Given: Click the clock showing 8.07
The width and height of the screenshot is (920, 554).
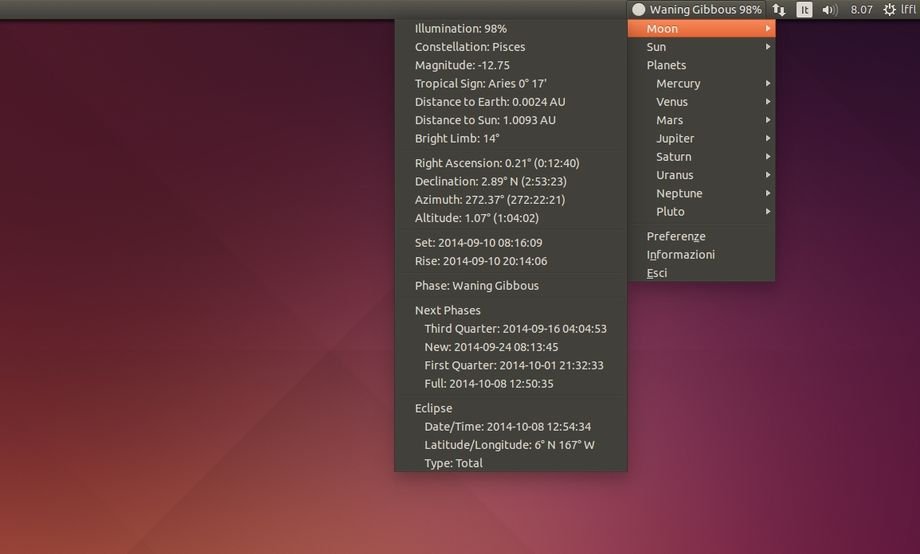Looking at the screenshot, I should 861,10.
